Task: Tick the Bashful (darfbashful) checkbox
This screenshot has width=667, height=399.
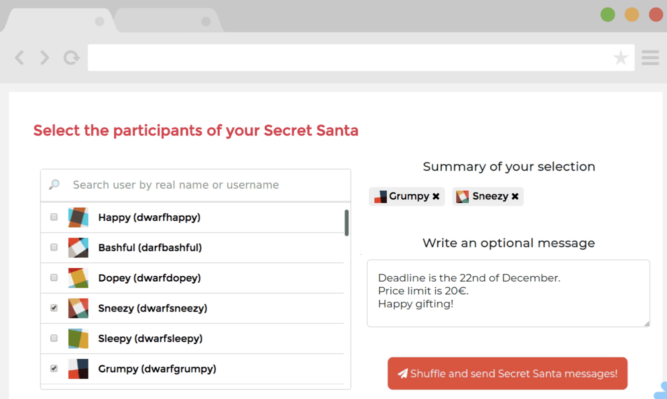Action: tap(54, 247)
